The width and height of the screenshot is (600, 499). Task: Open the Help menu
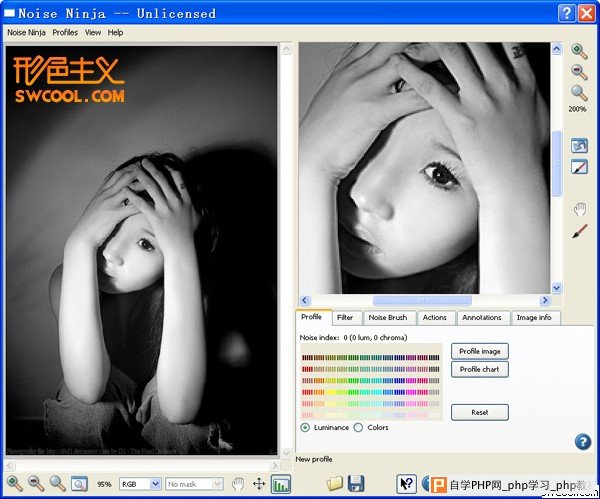(115, 33)
